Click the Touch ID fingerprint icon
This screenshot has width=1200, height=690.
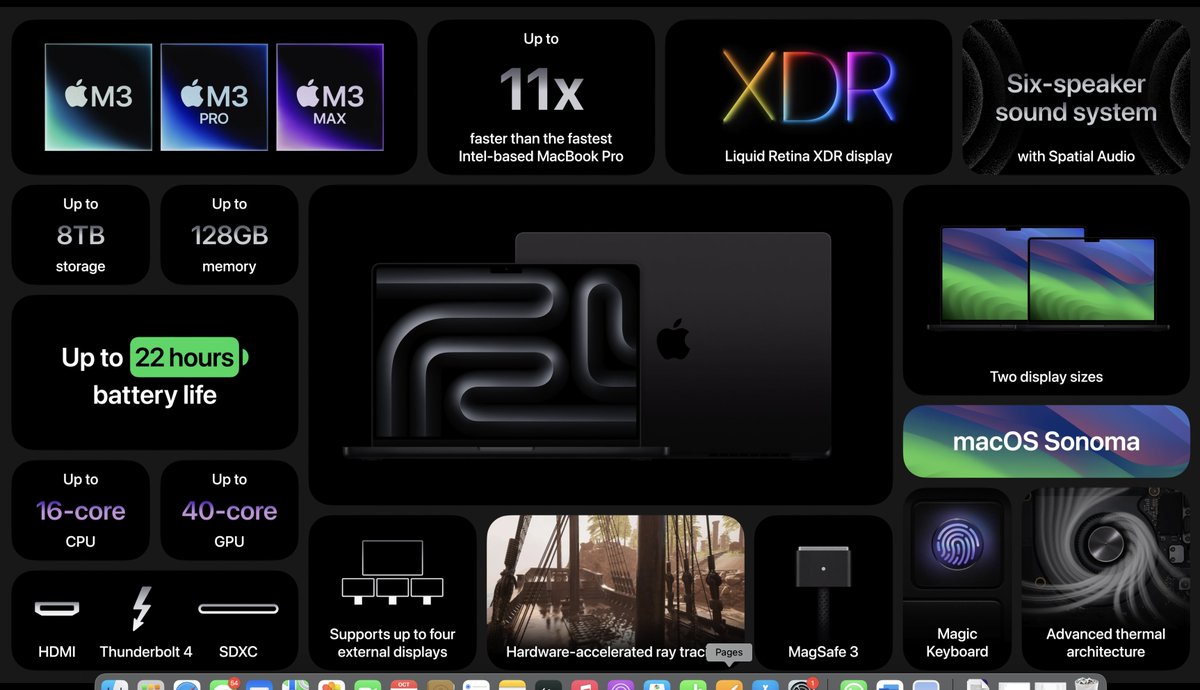pyautogui.click(x=957, y=545)
